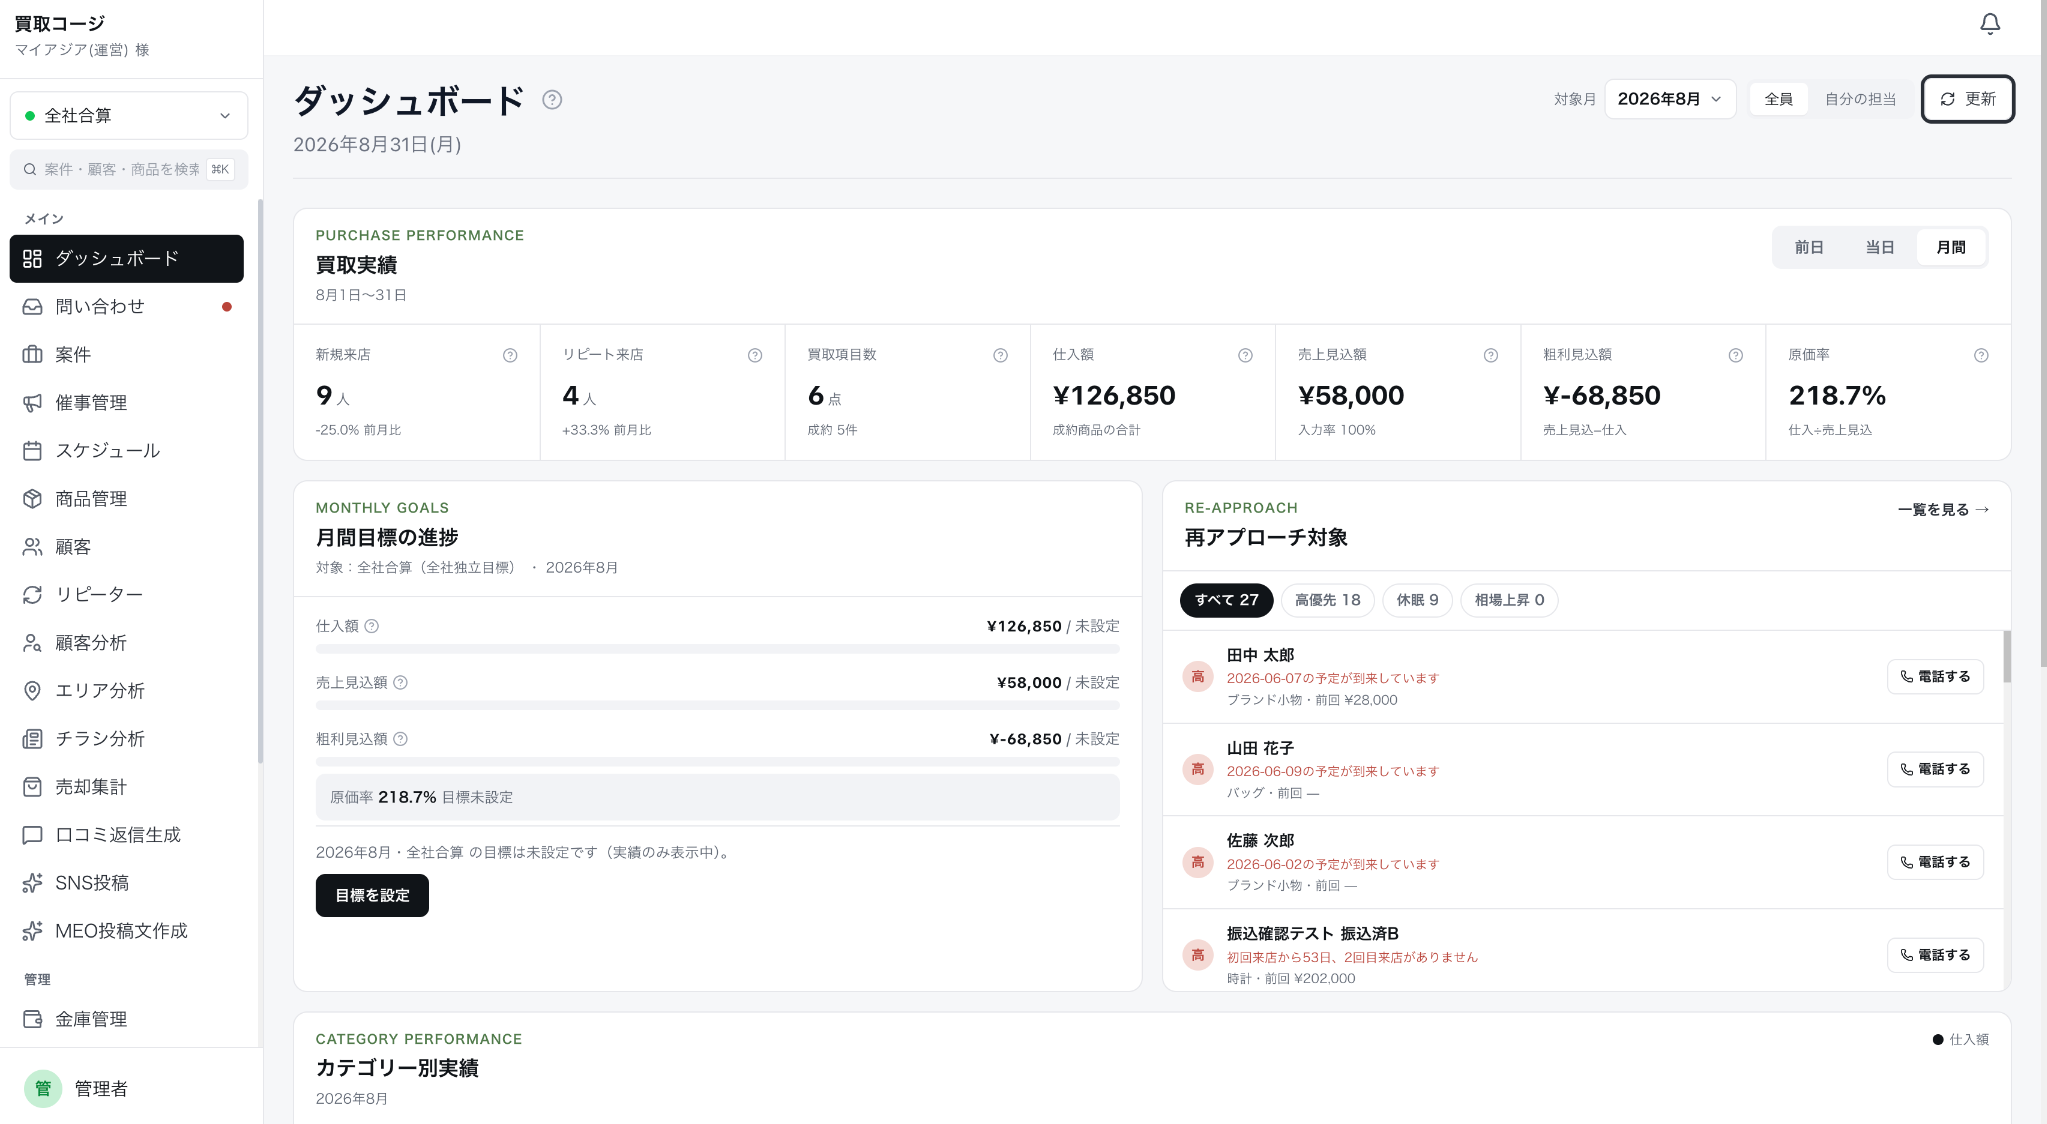Open the 2026年8月 target month dropdown
This screenshot has width=2047, height=1124.
pos(1670,99)
